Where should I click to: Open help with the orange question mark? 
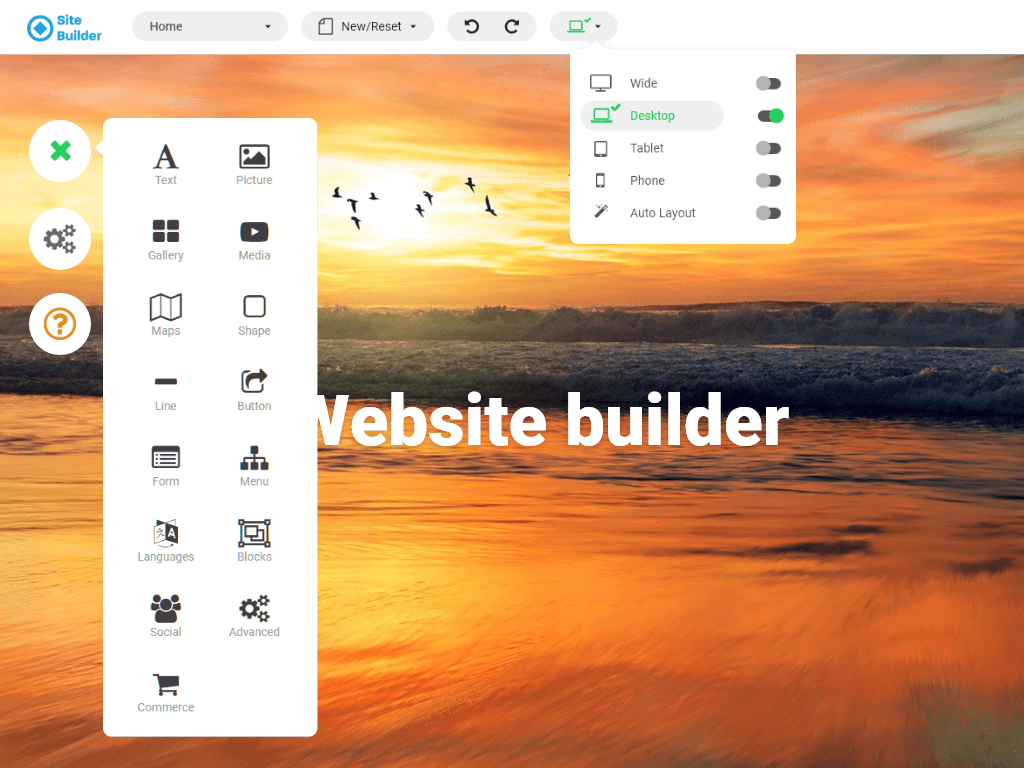60,324
